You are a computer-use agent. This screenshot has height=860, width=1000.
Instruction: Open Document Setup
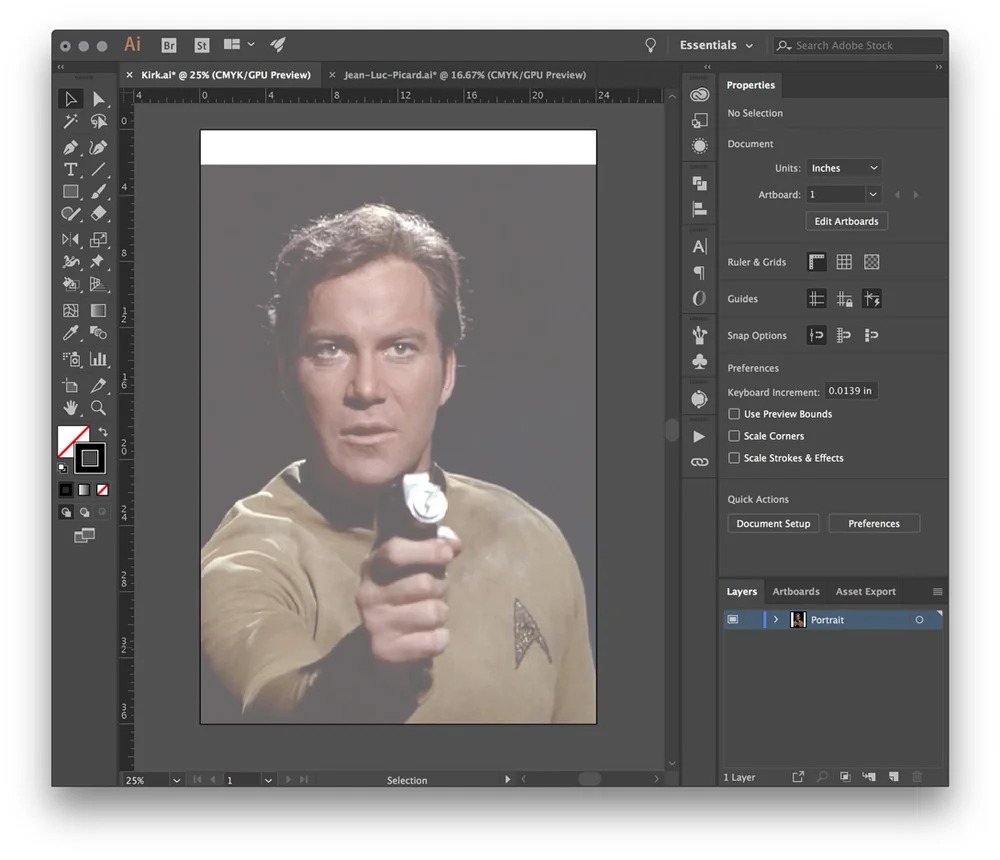coord(773,523)
